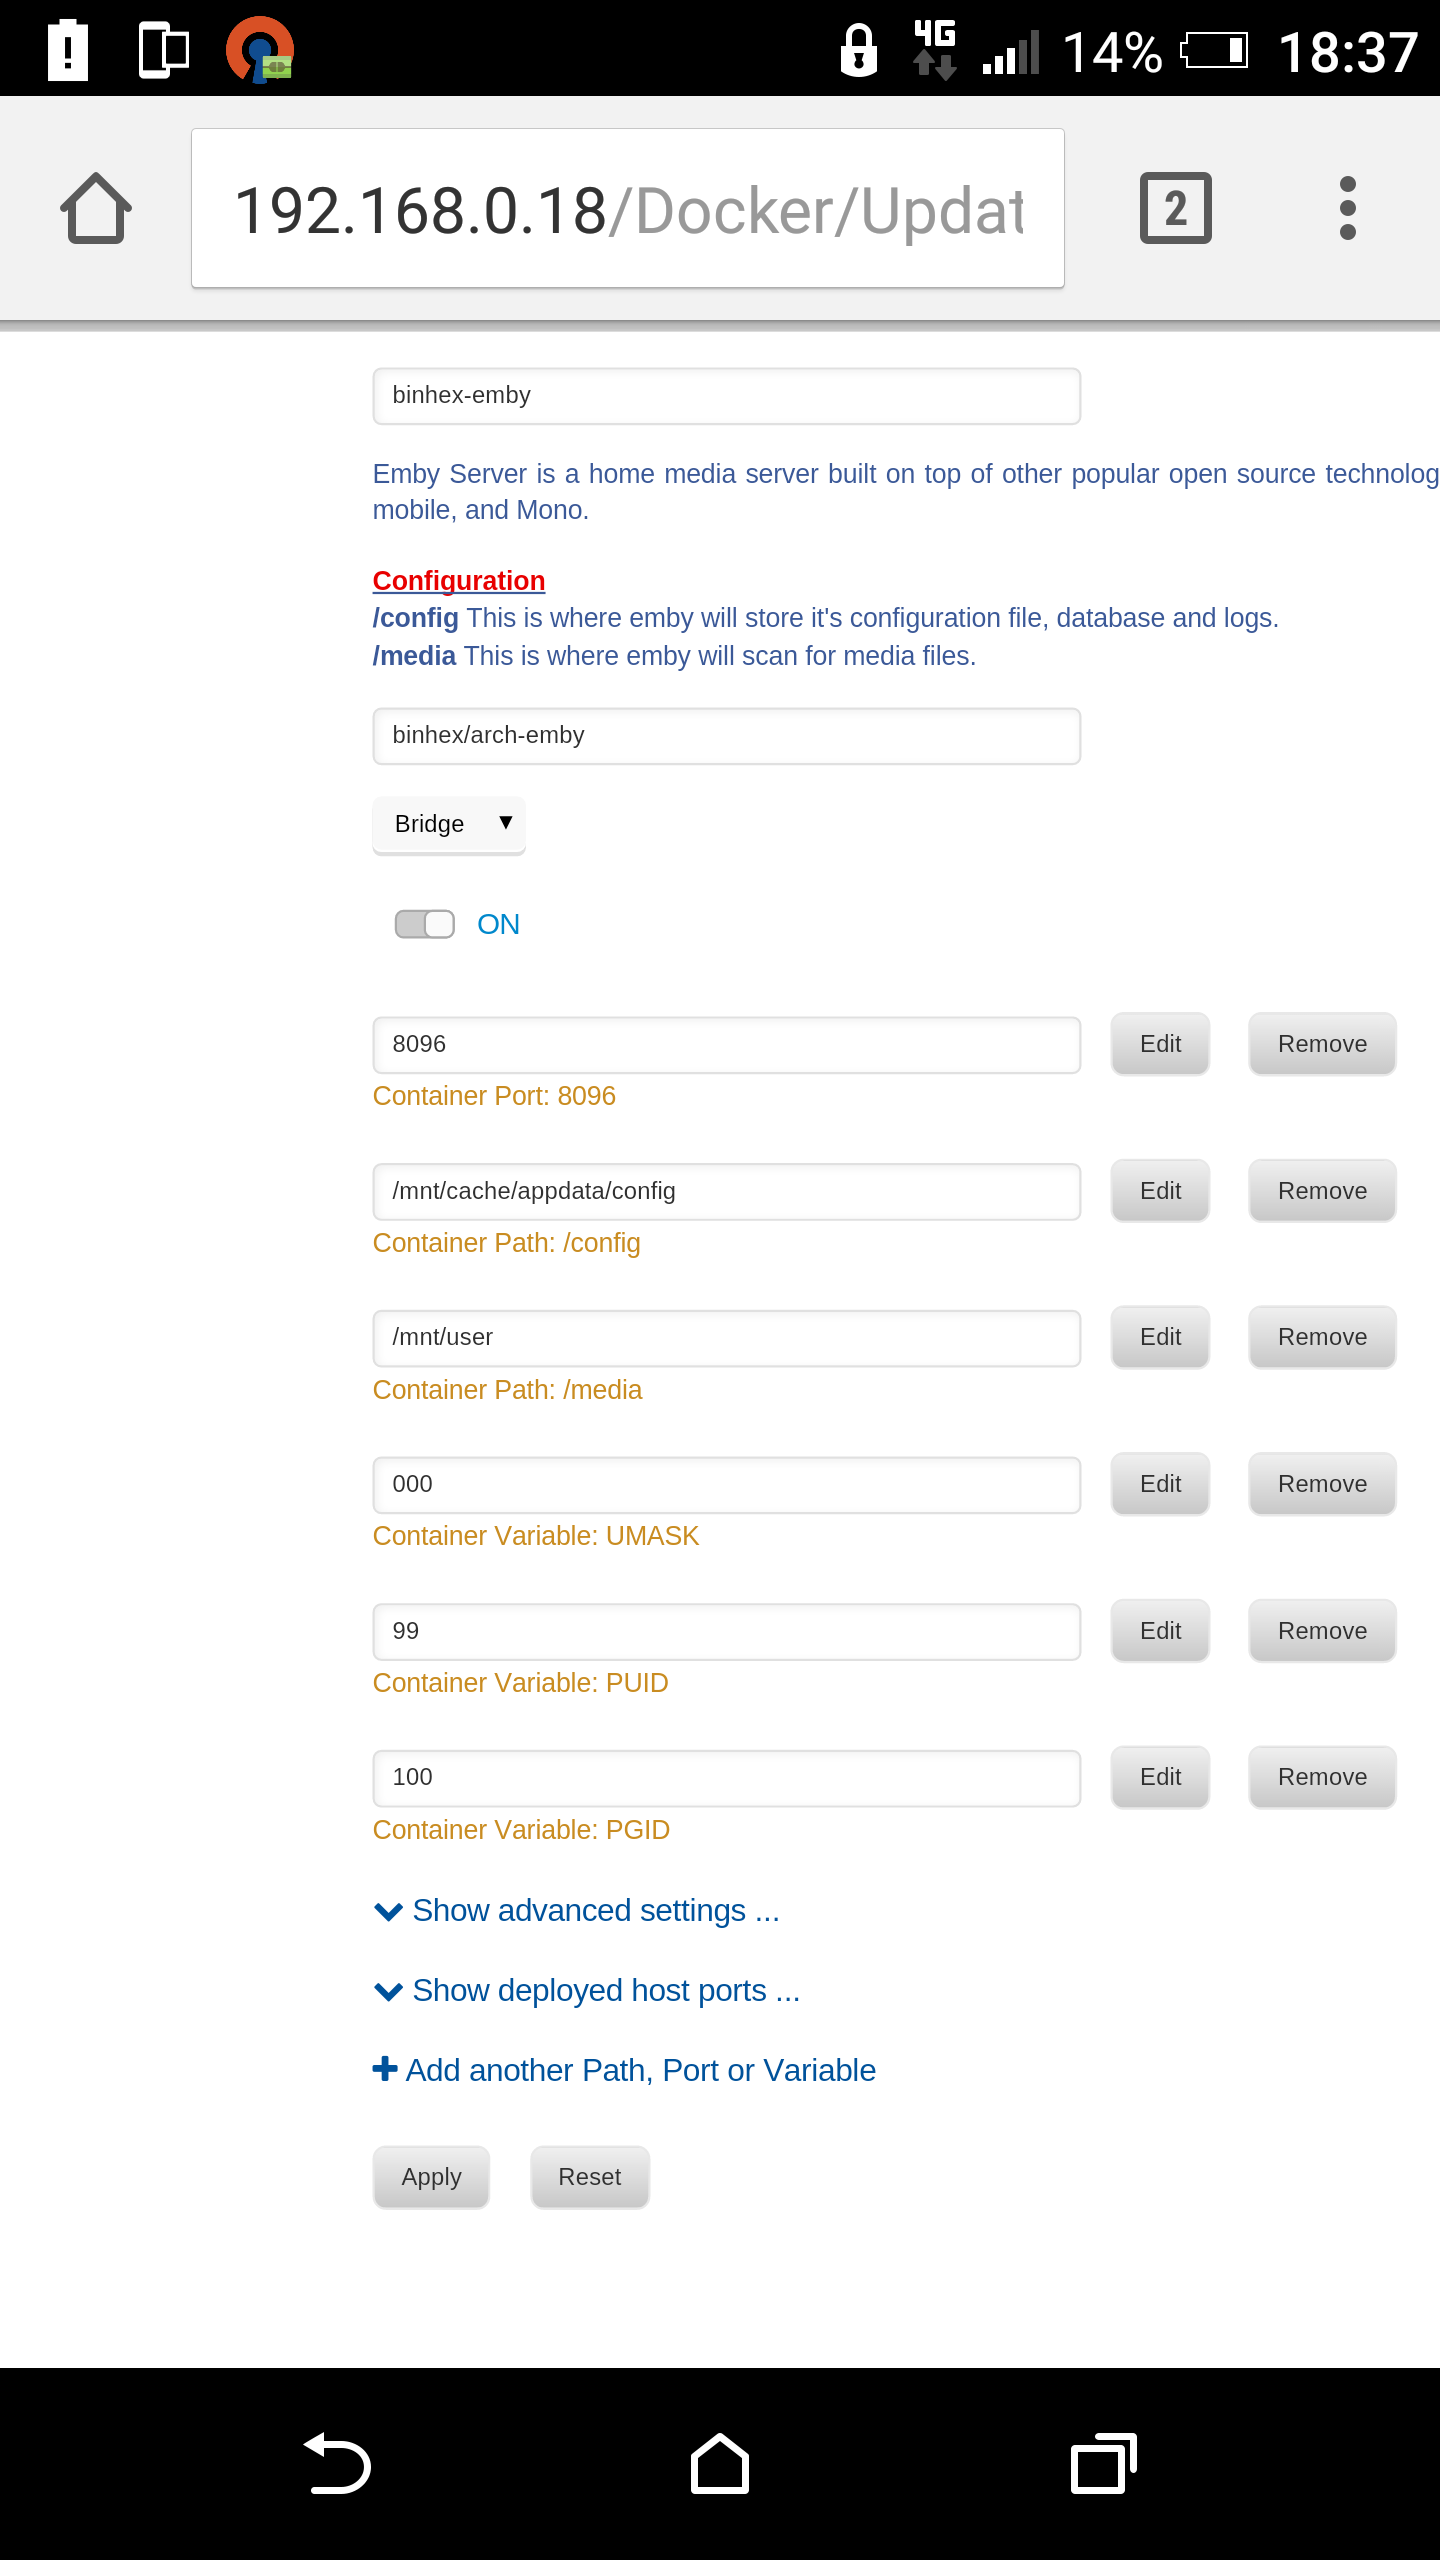Click the Configuration heading link
1440x2560 pixels.
(459, 581)
